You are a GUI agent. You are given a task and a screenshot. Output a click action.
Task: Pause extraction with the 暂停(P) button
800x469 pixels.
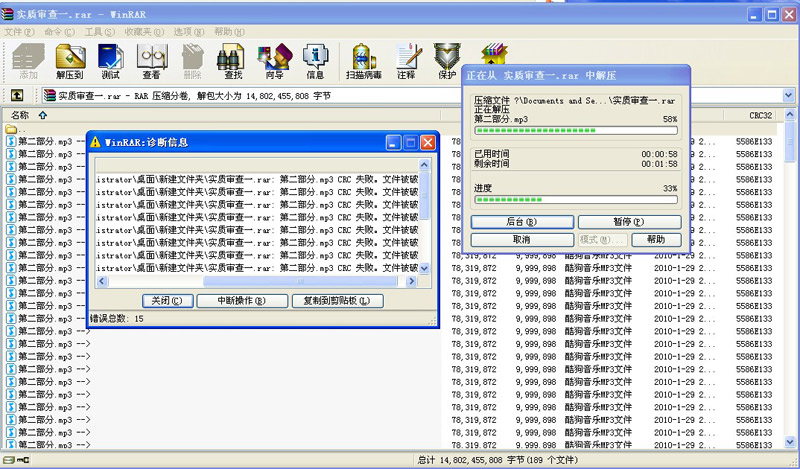(629, 222)
